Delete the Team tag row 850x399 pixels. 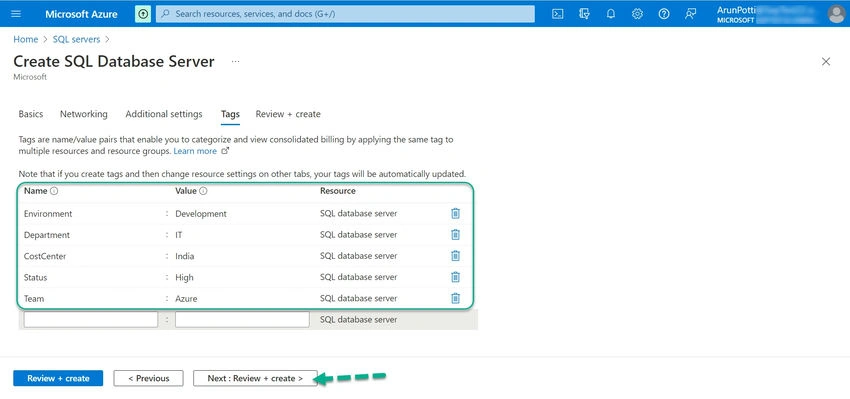[455, 298]
